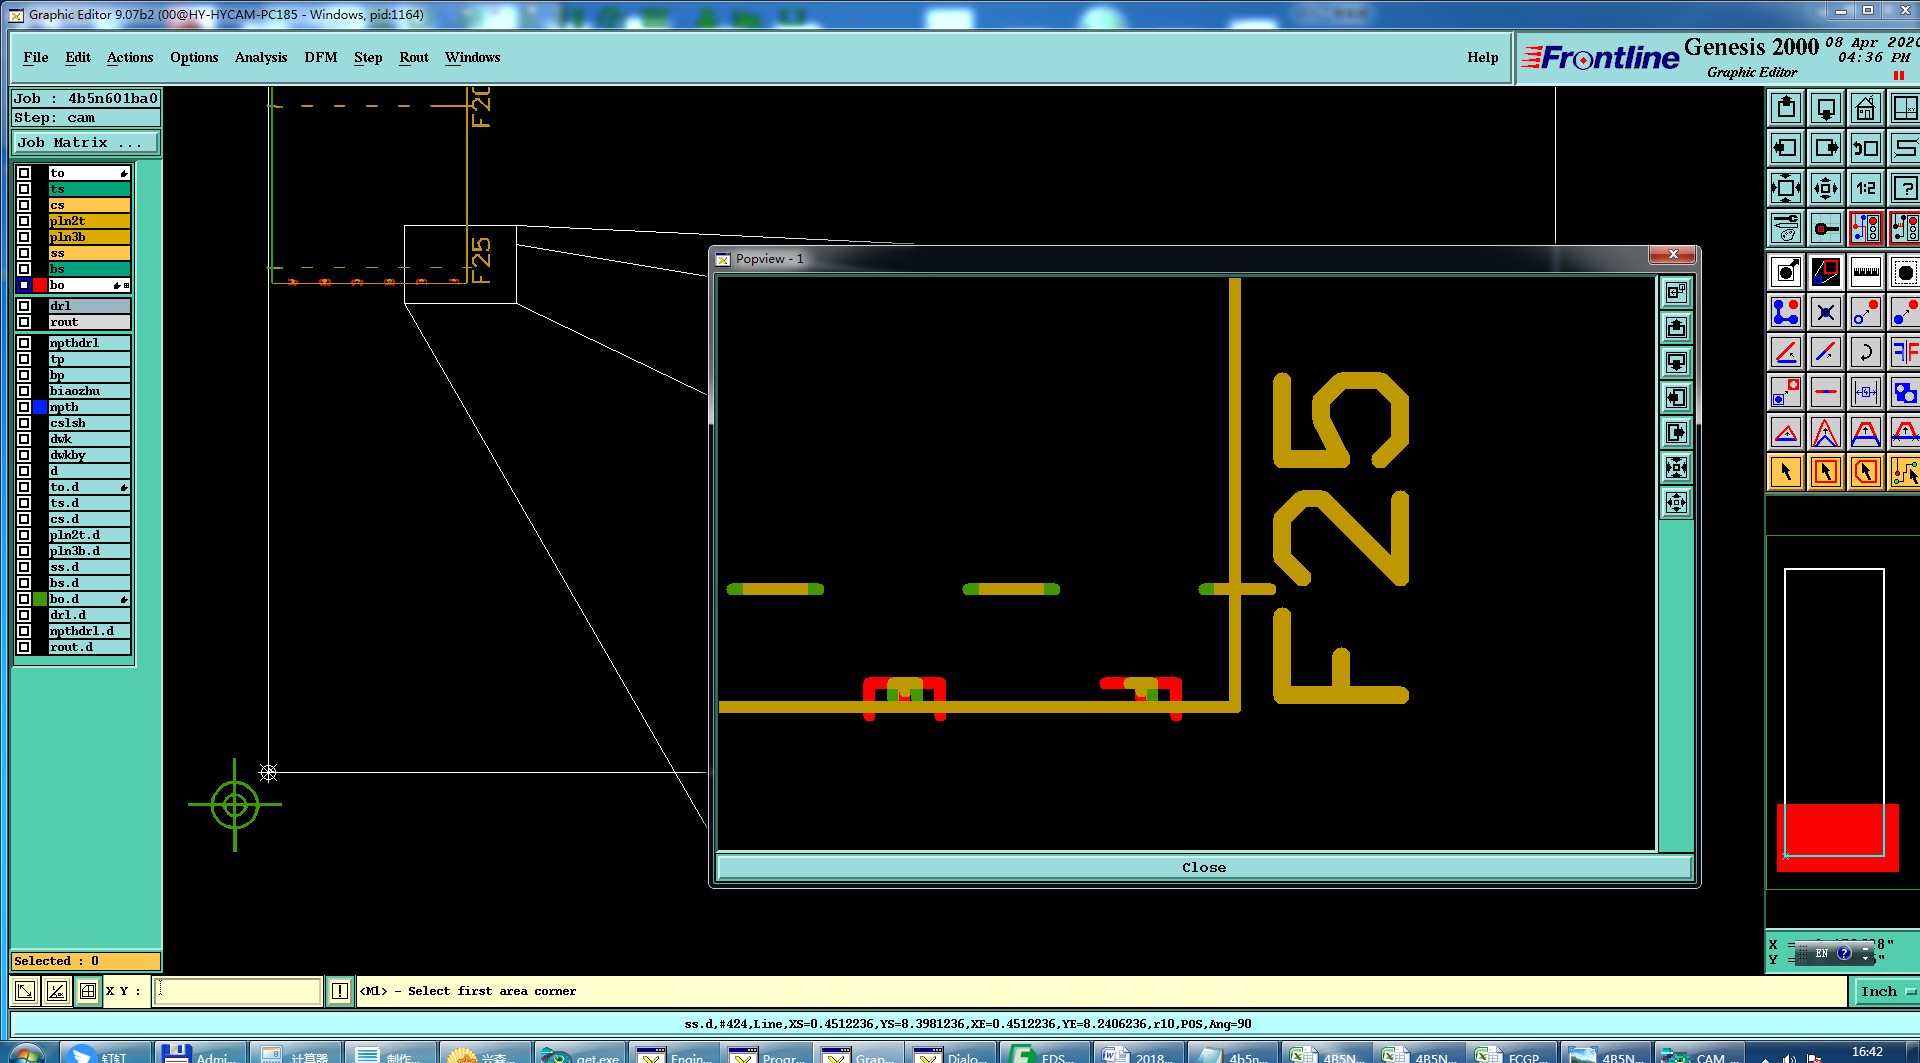Screen dimensions: 1920x1063
Task: Open the File menu
Action: 36,57
